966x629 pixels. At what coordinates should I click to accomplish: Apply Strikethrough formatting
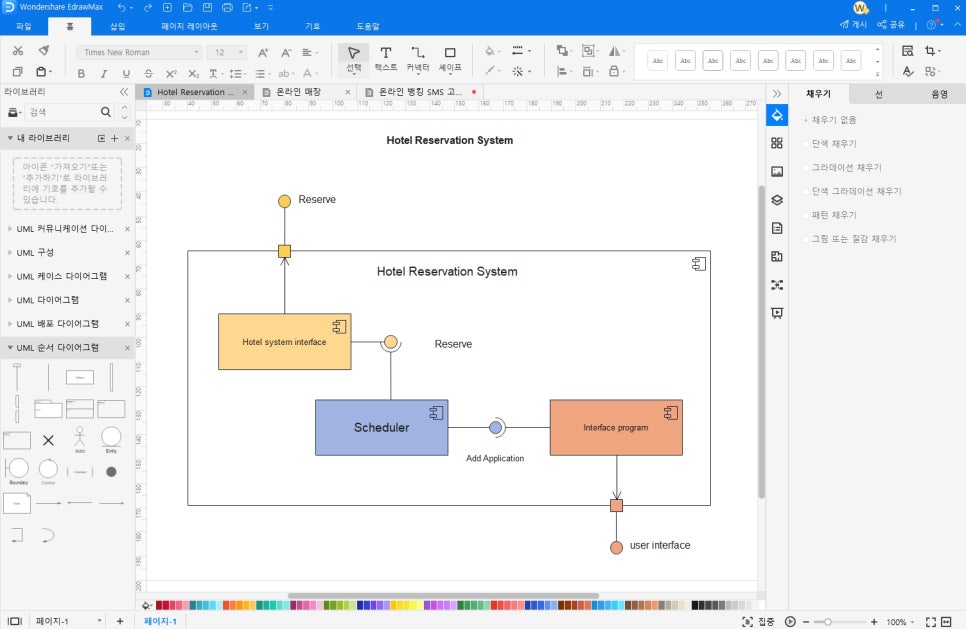[148, 73]
